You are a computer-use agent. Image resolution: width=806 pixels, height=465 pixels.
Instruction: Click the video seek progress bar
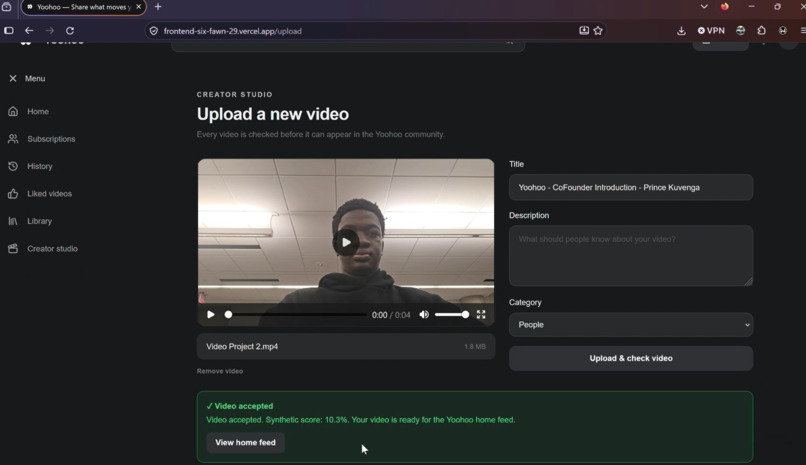(x=297, y=314)
